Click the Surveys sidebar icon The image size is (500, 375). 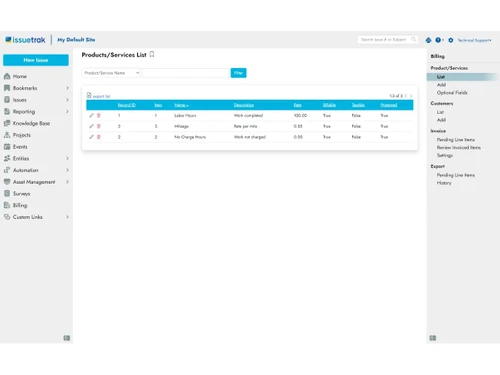pyautogui.click(x=7, y=193)
